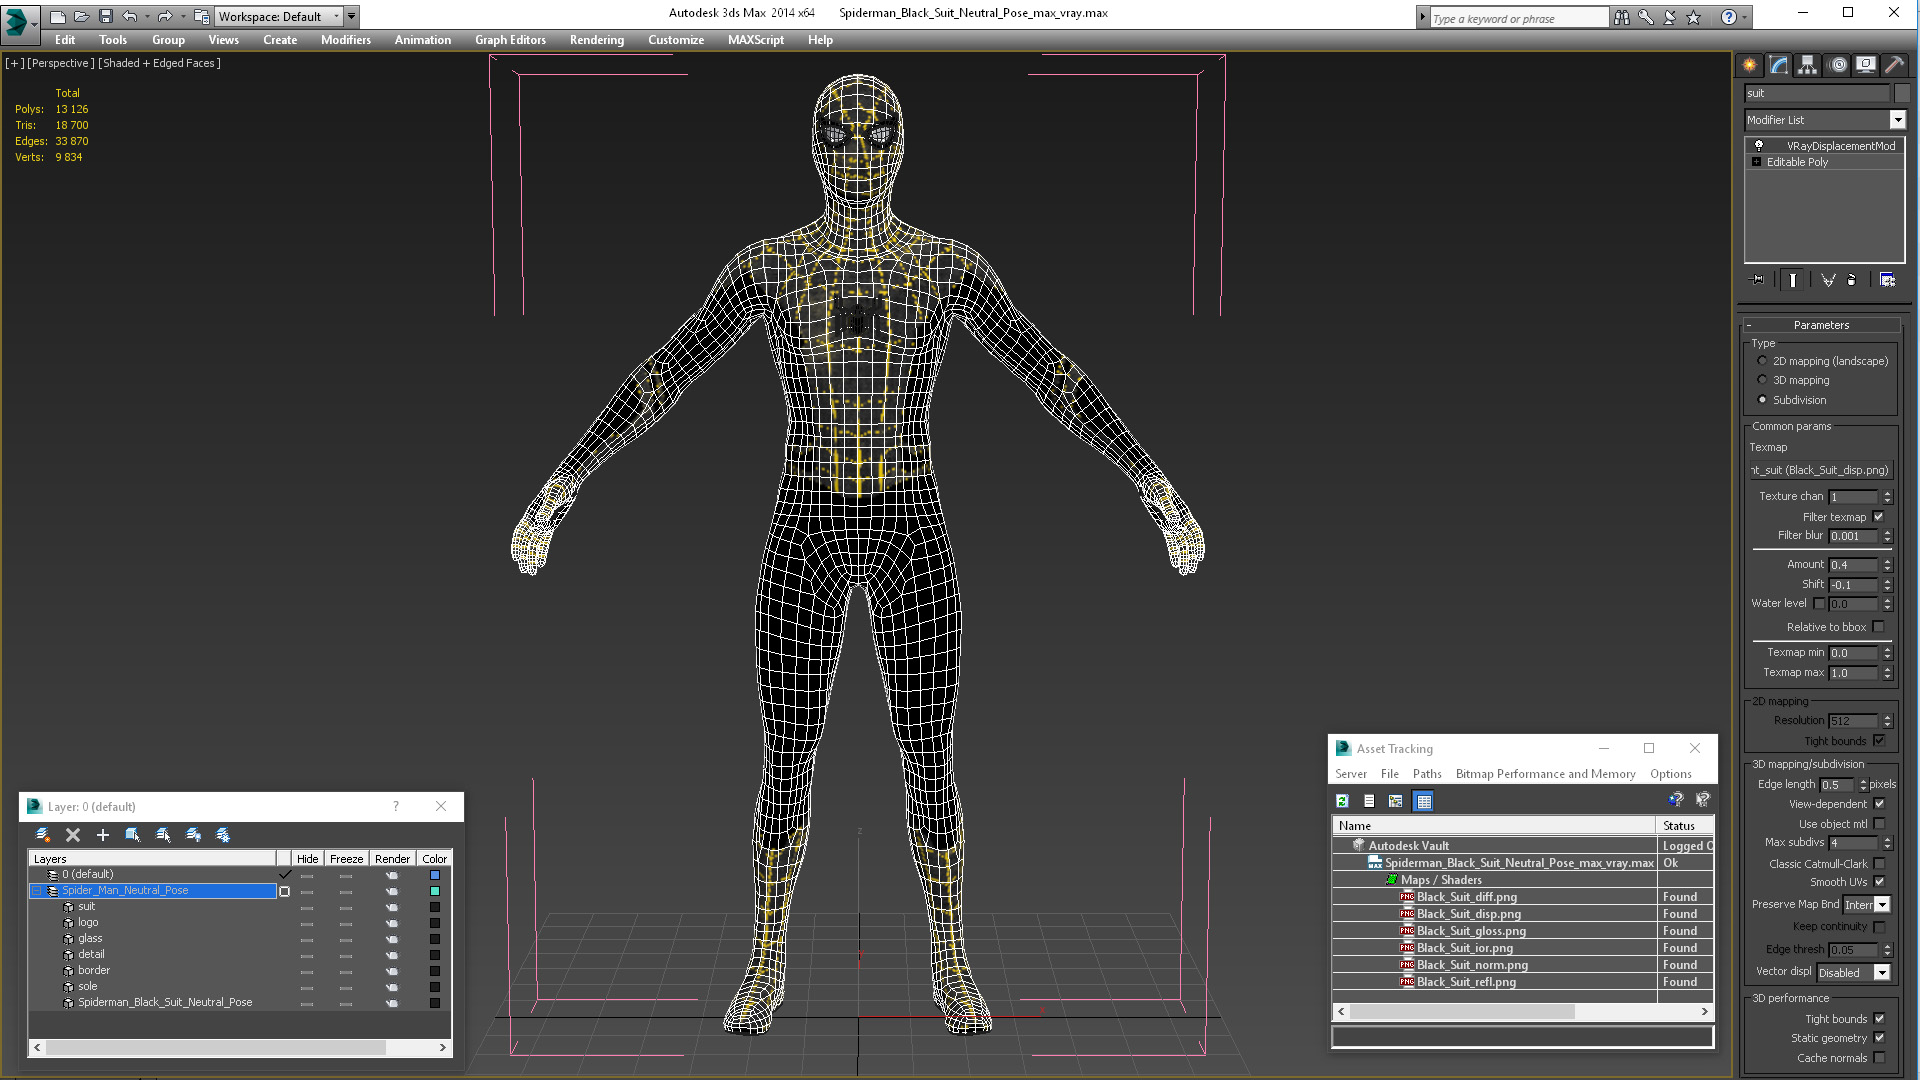The height and width of the screenshot is (1080, 1920).
Task: Select 3D mapping radio button
Action: 1762,380
